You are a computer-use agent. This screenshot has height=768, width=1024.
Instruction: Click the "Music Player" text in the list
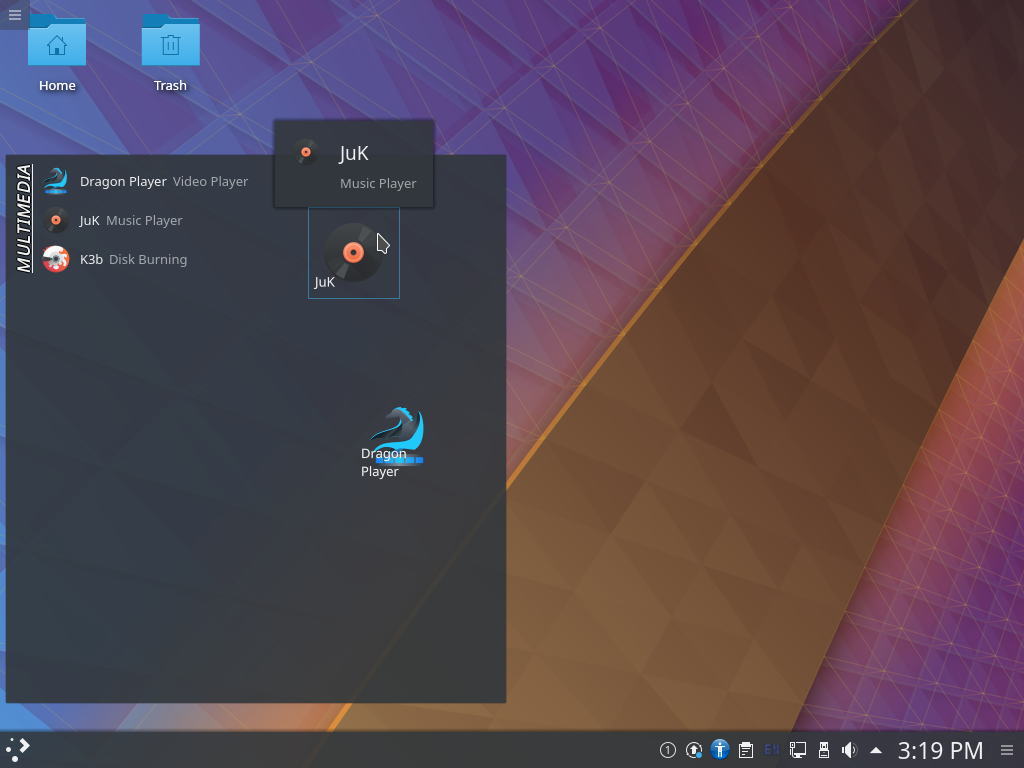click(144, 221)
